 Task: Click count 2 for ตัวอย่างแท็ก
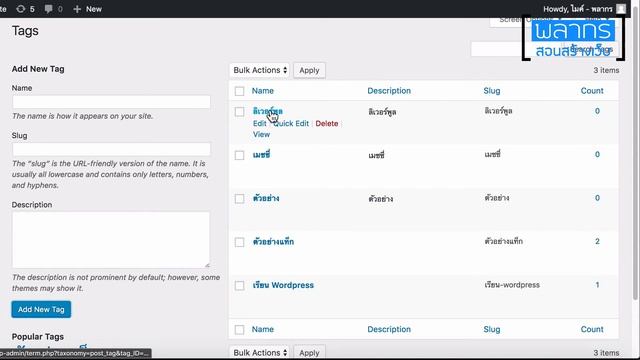pyautogui.click(x=597, y=241)
